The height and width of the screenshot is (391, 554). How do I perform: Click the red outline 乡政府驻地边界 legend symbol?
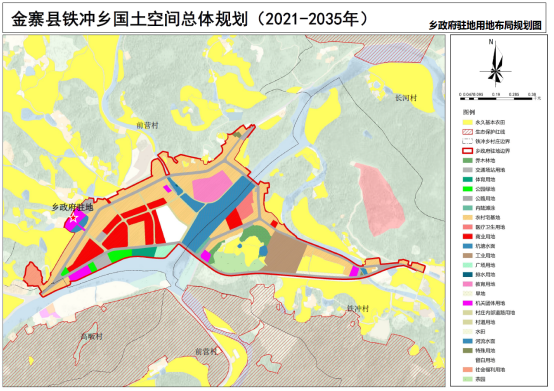pyautogui.click(x=467, y=151)
